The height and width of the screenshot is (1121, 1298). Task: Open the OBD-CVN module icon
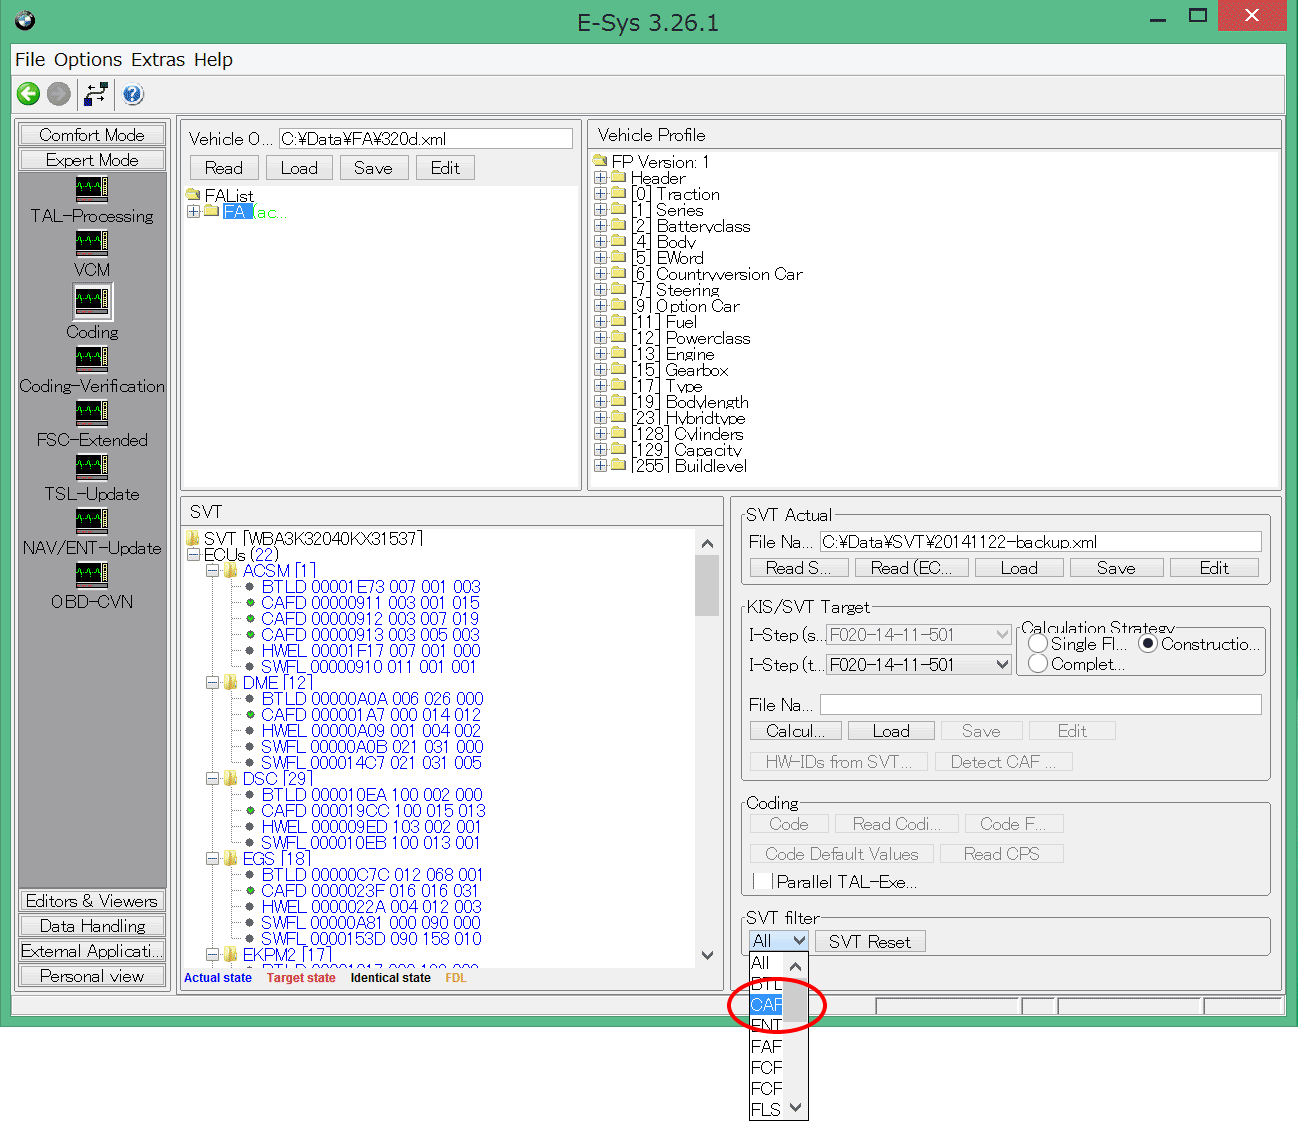click(x=92, y=574)
